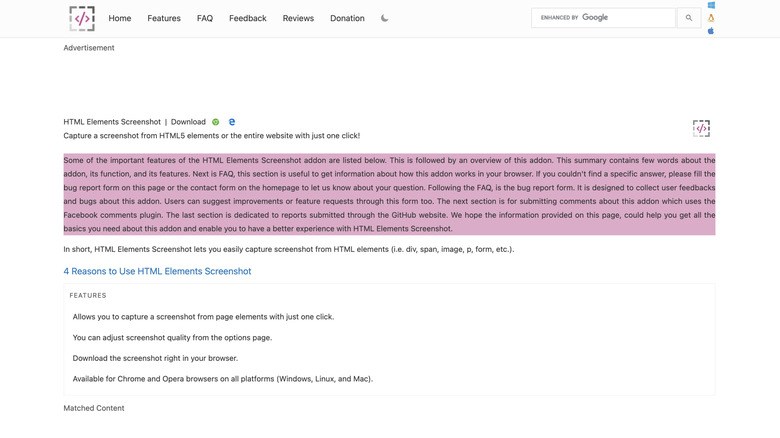780x438 pixels.
Task: Click the "HTML Elements Screenshot" title text
Action: click(112, 122)
